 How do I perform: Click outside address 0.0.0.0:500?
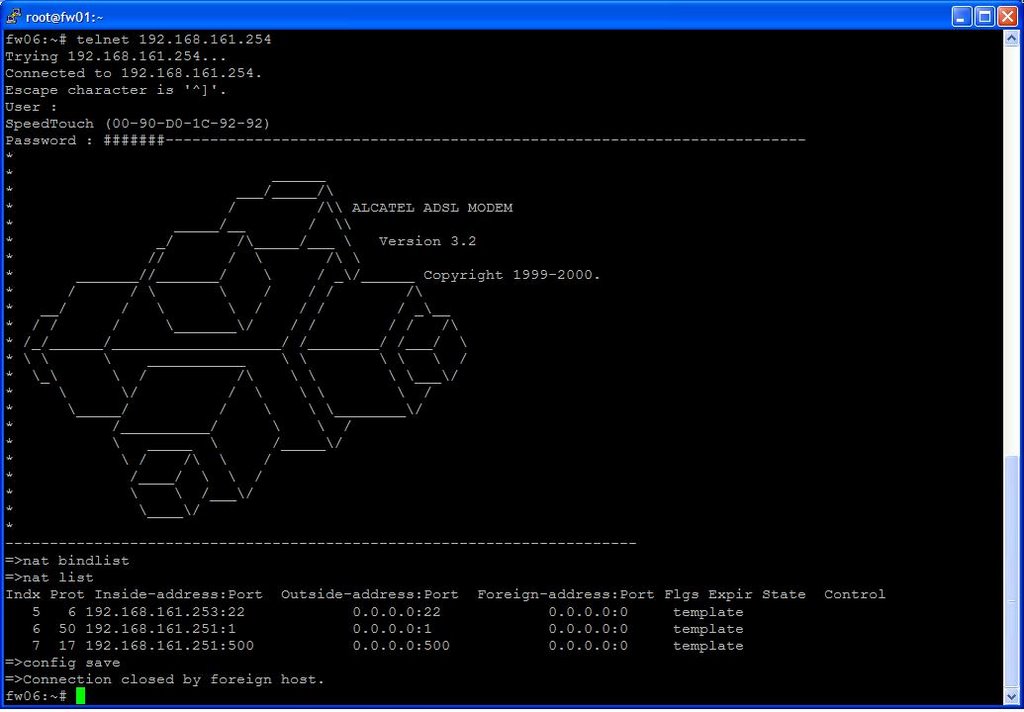[x=401, y=646]
